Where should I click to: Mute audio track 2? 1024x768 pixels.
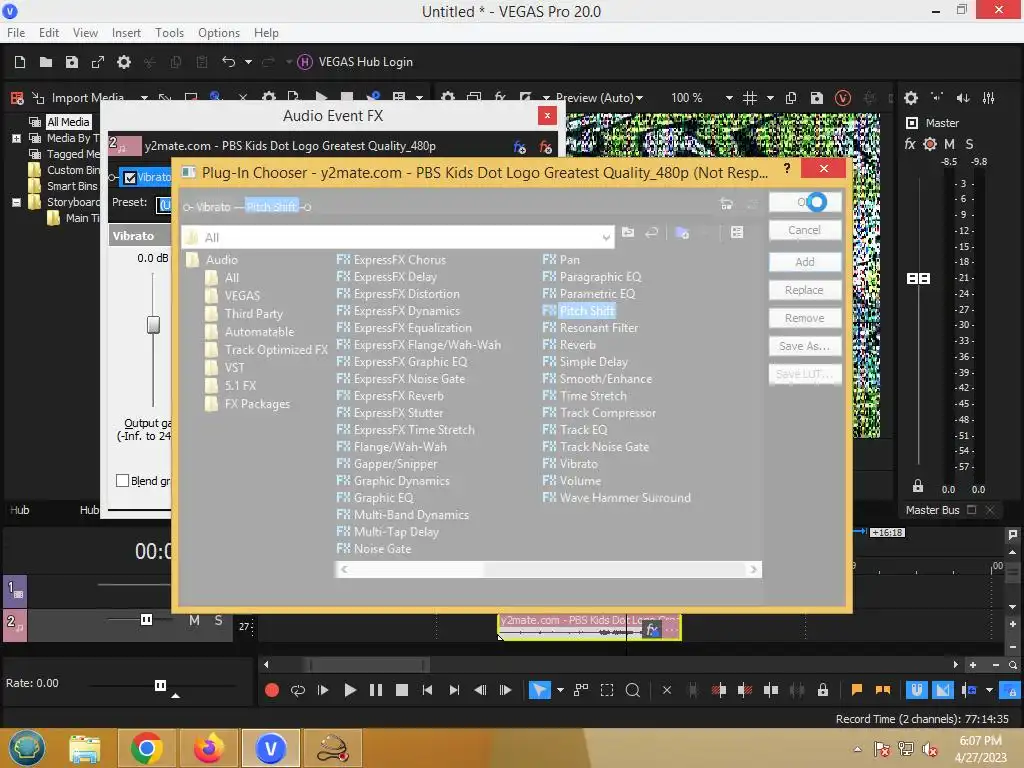tap(194, 620)
